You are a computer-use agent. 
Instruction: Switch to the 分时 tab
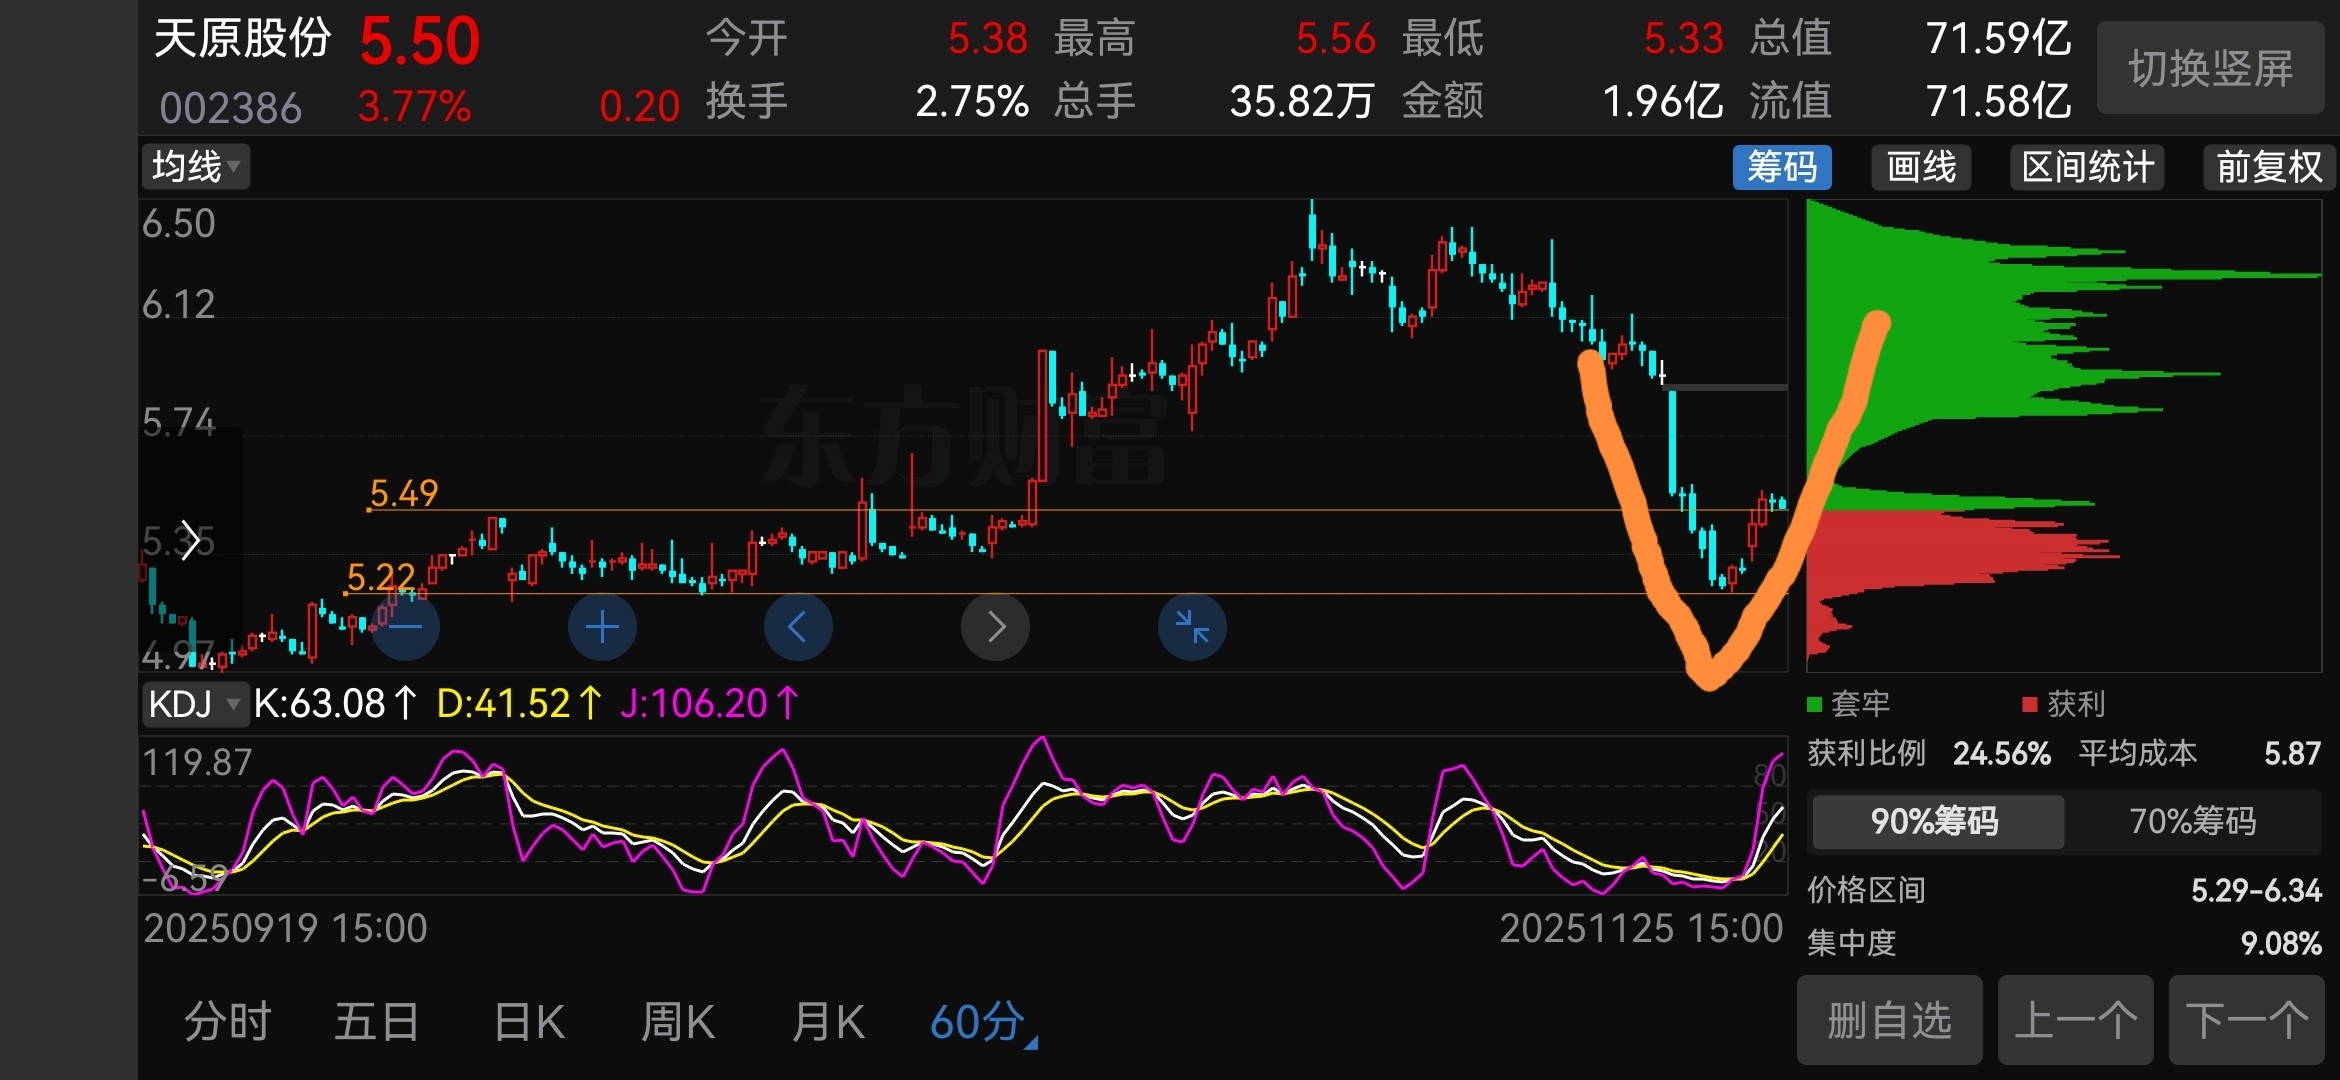coord(228,1023)
